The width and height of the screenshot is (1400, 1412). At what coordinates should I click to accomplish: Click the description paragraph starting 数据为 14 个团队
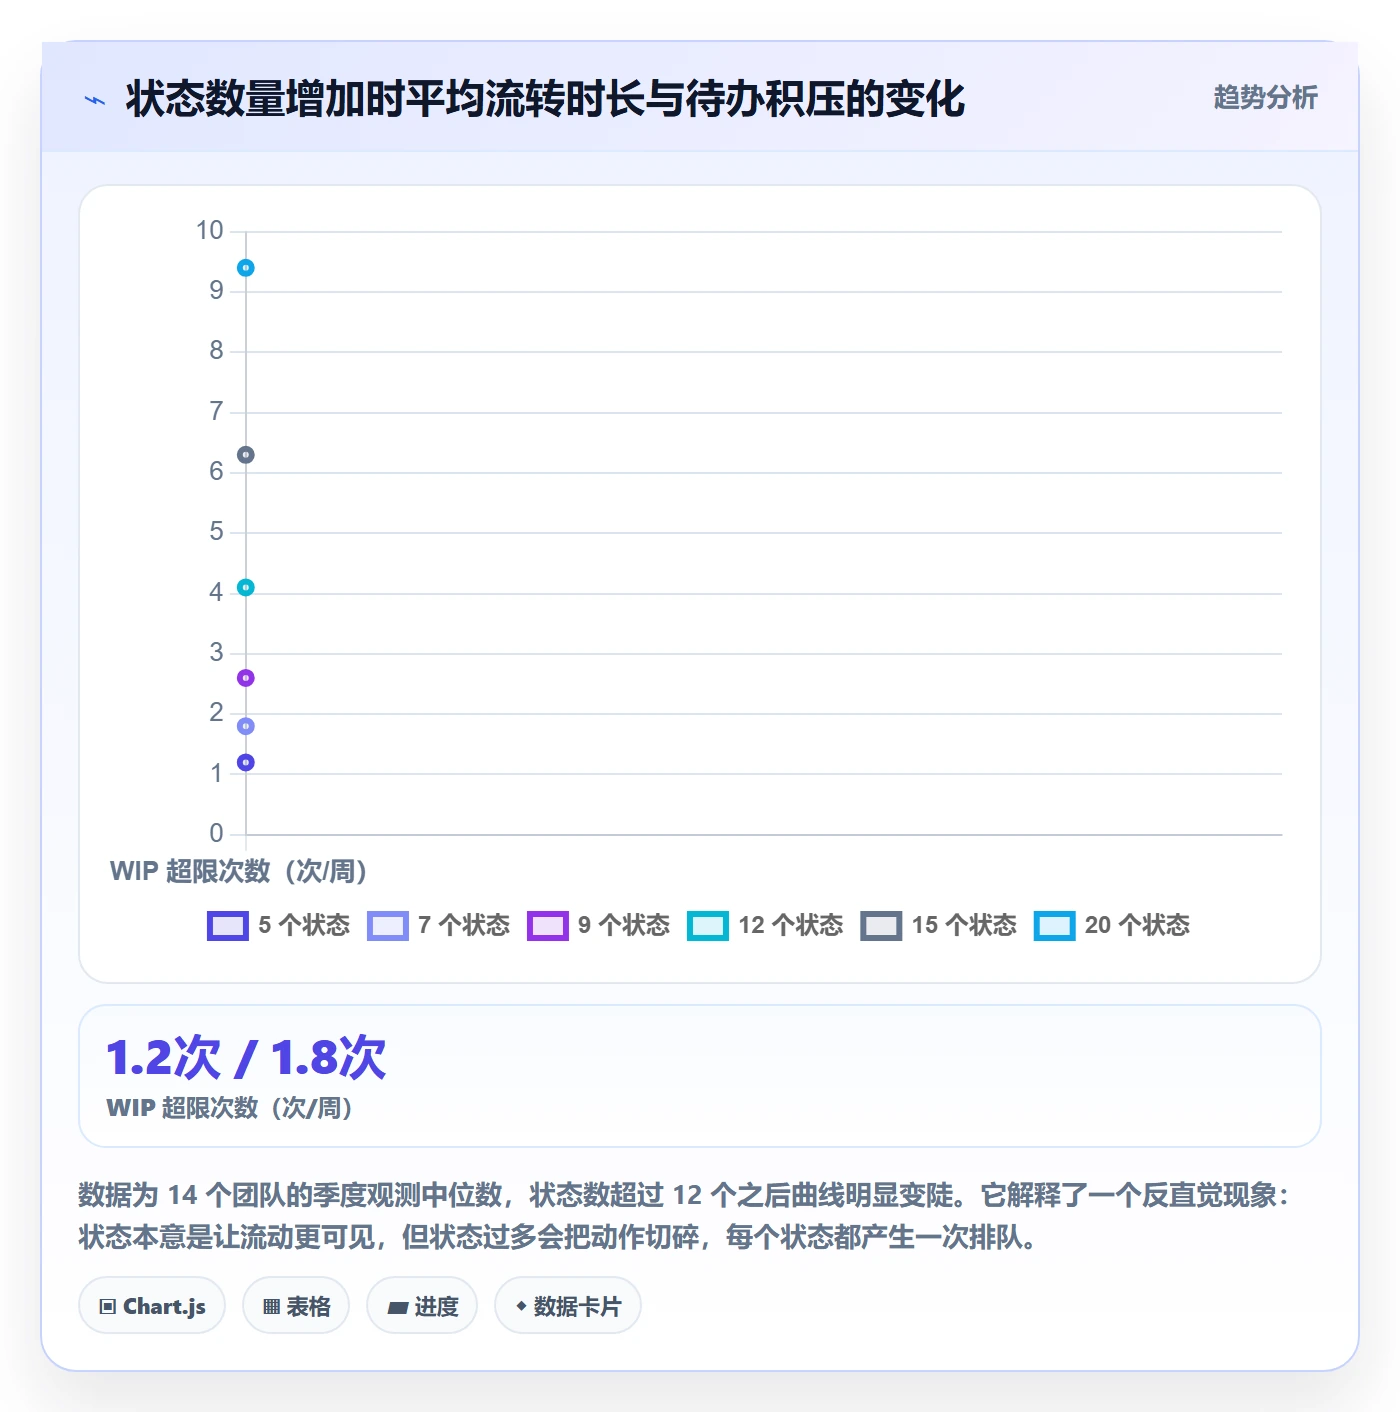point(685,1216)
